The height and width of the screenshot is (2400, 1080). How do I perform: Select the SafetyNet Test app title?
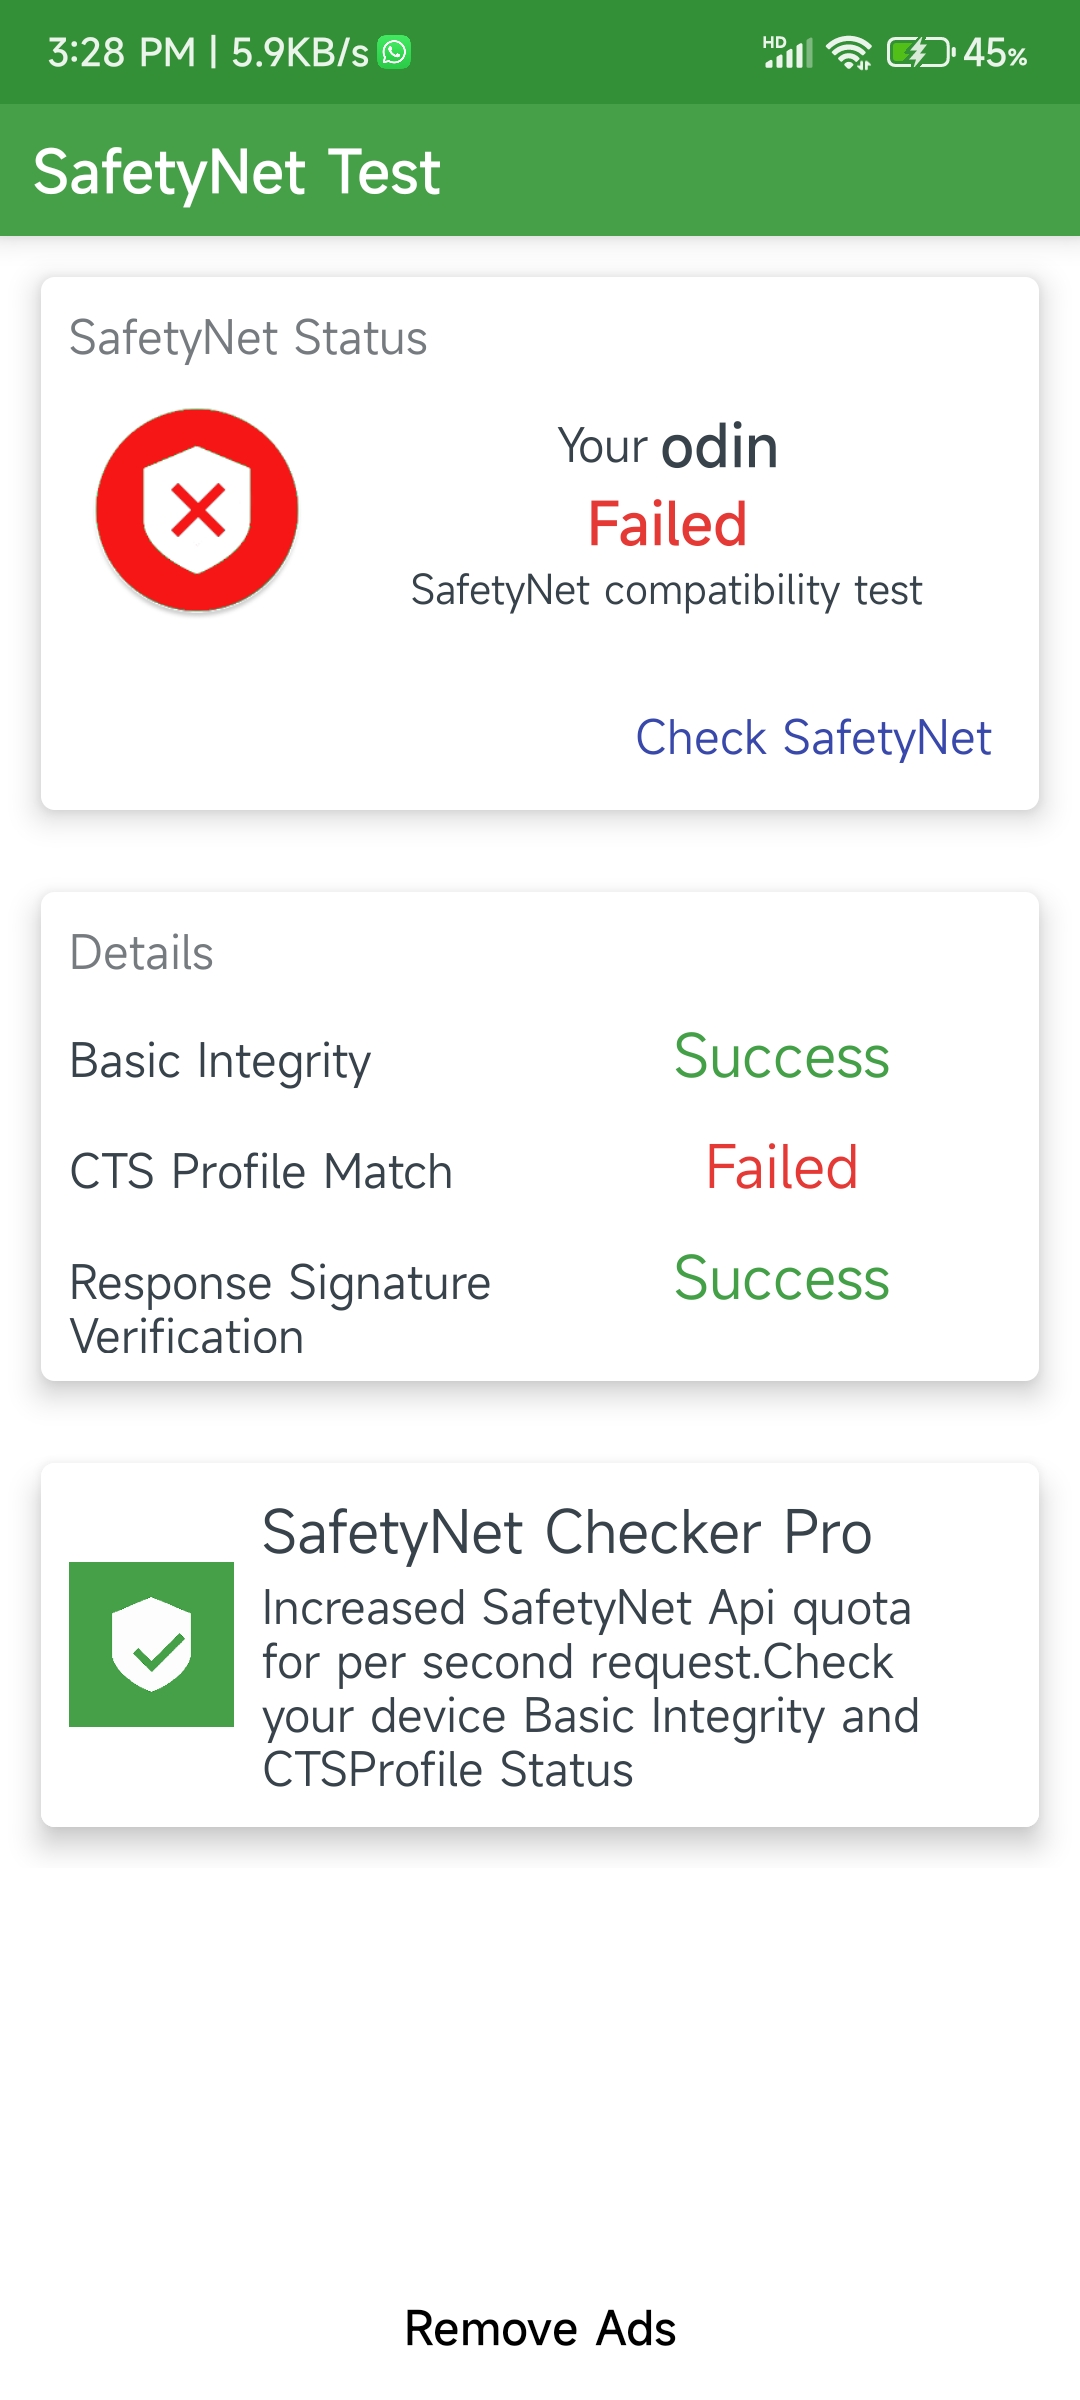click(x=237, y=172)
